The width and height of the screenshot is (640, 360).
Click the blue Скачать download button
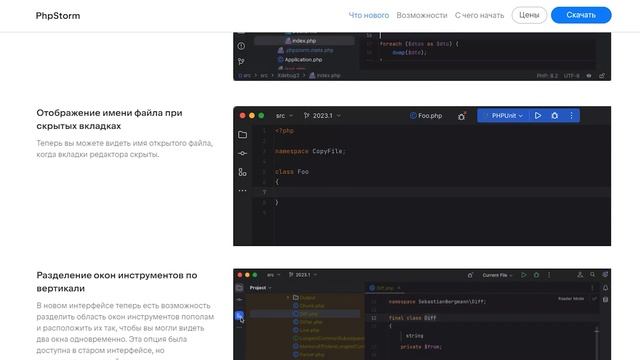[581, 15]
